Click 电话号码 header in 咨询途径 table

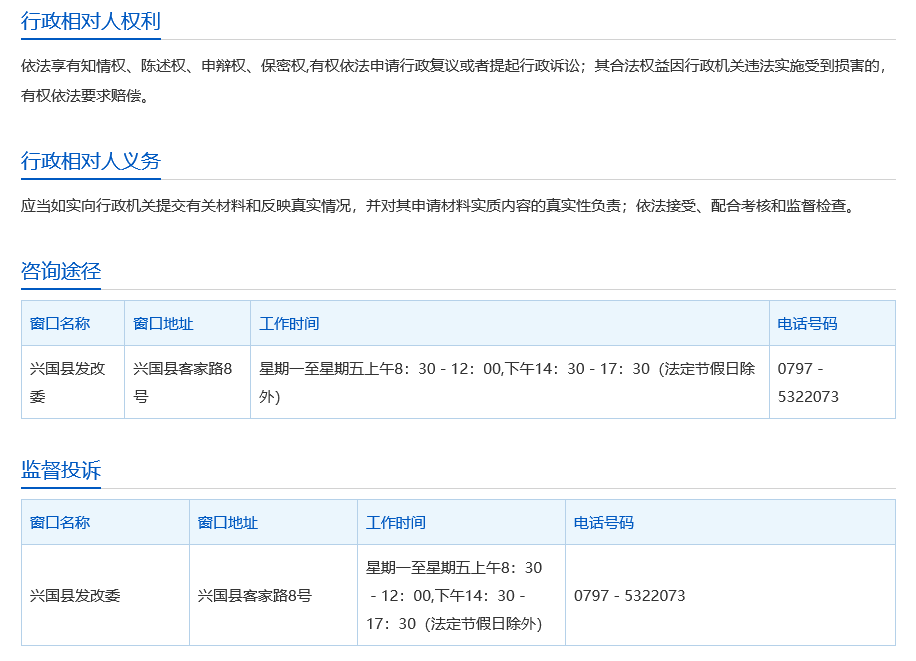(807, 324)
